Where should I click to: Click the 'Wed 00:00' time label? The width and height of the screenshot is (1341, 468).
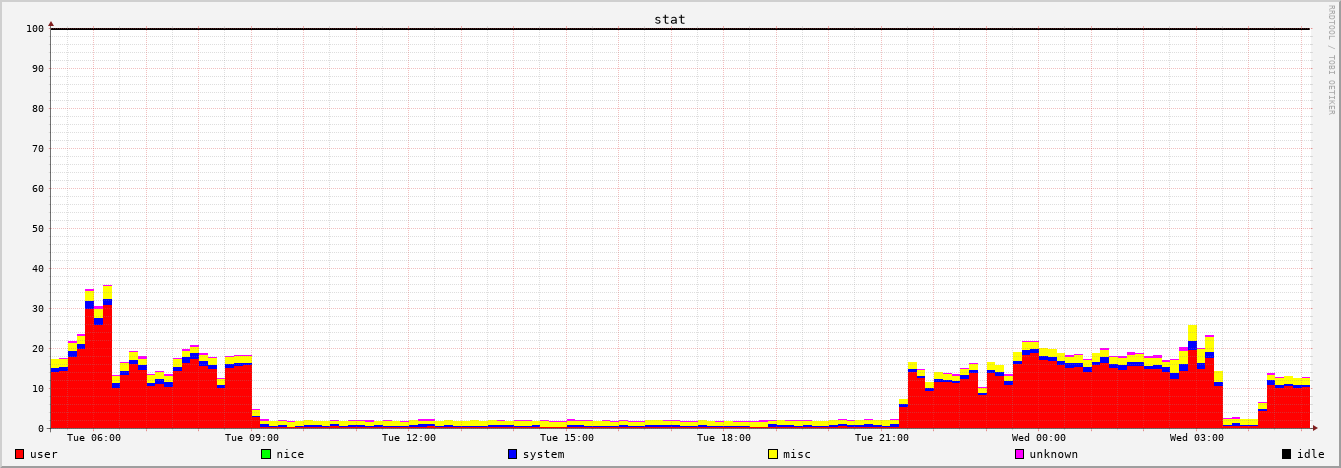[x=1039, y=438]
